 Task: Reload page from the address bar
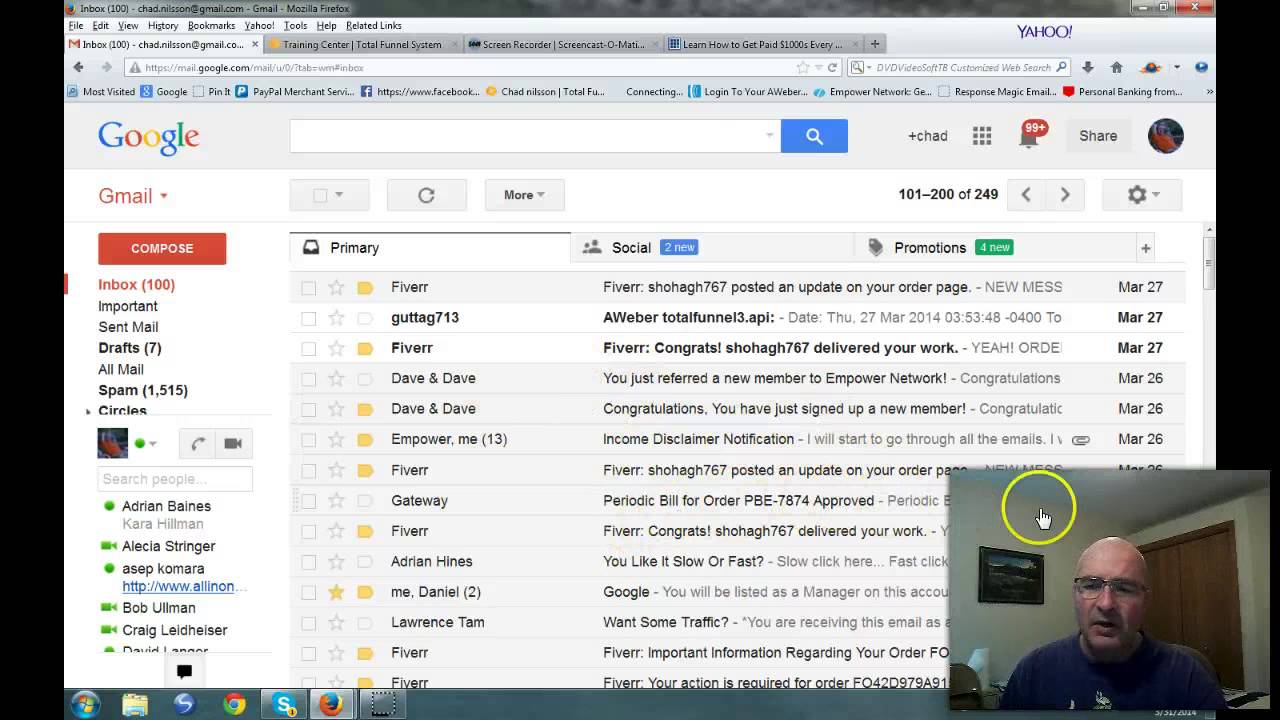click(x=832, y=67)
